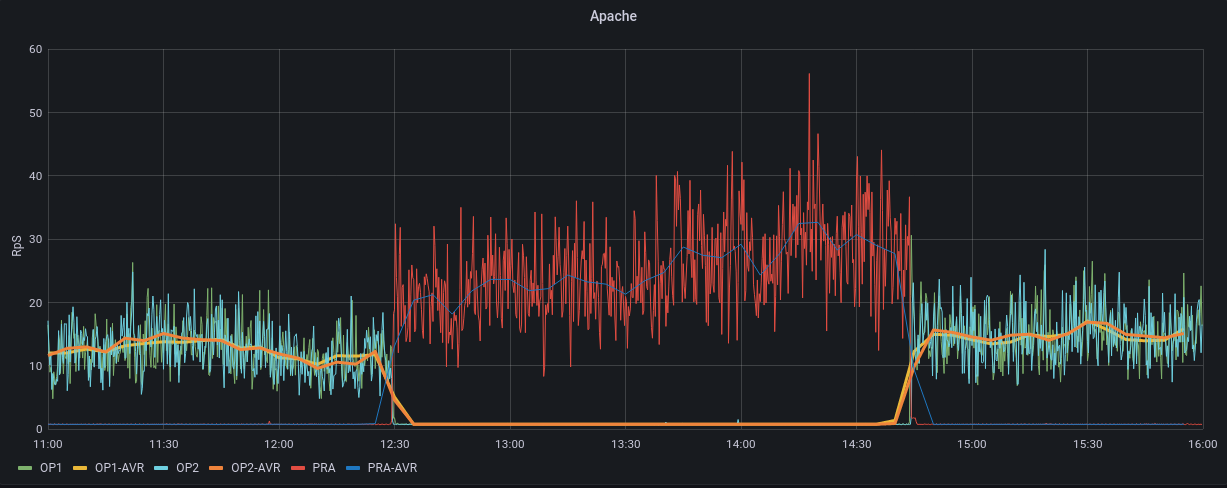
Task: Click the 60 y-axis value label
Action: 35,49
